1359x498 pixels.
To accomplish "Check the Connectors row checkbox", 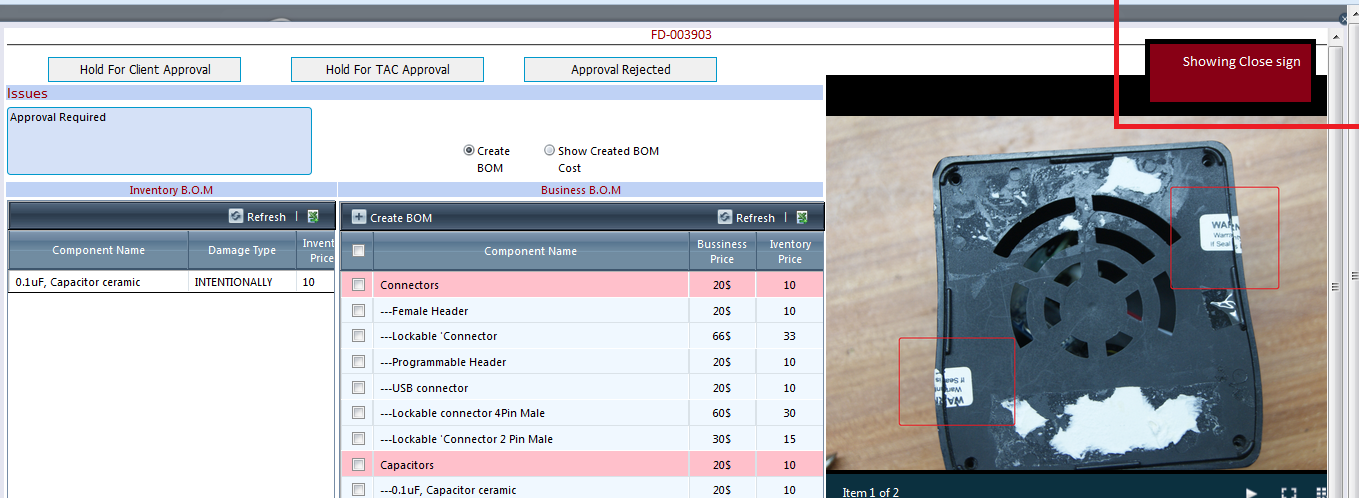I will (358, 285).
